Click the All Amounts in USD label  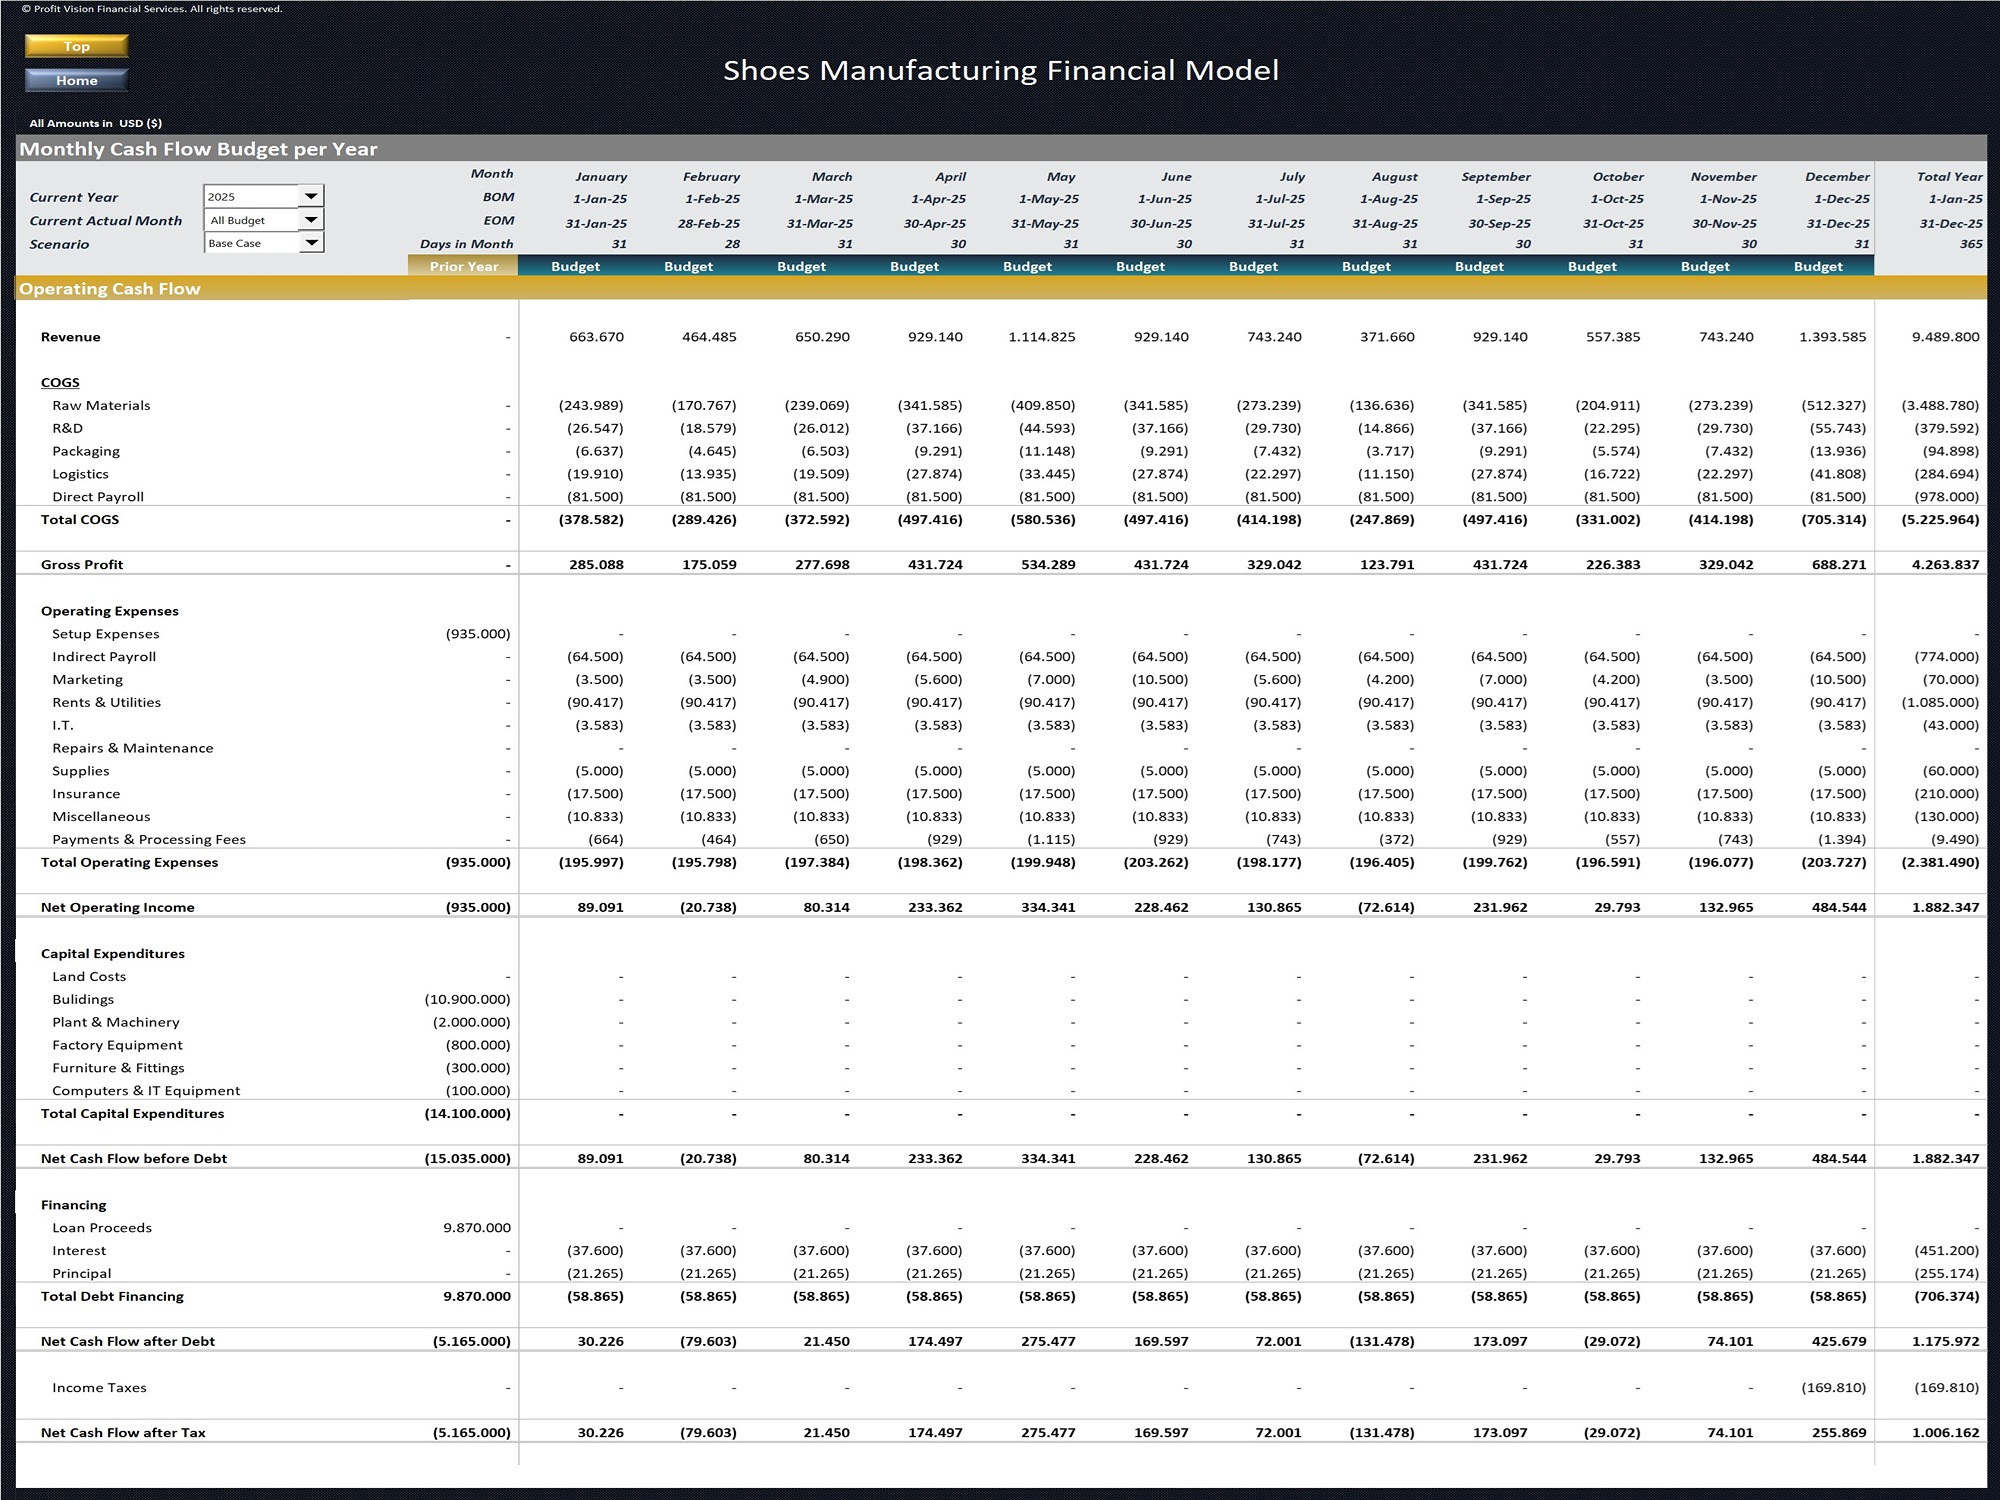(95, 123)
